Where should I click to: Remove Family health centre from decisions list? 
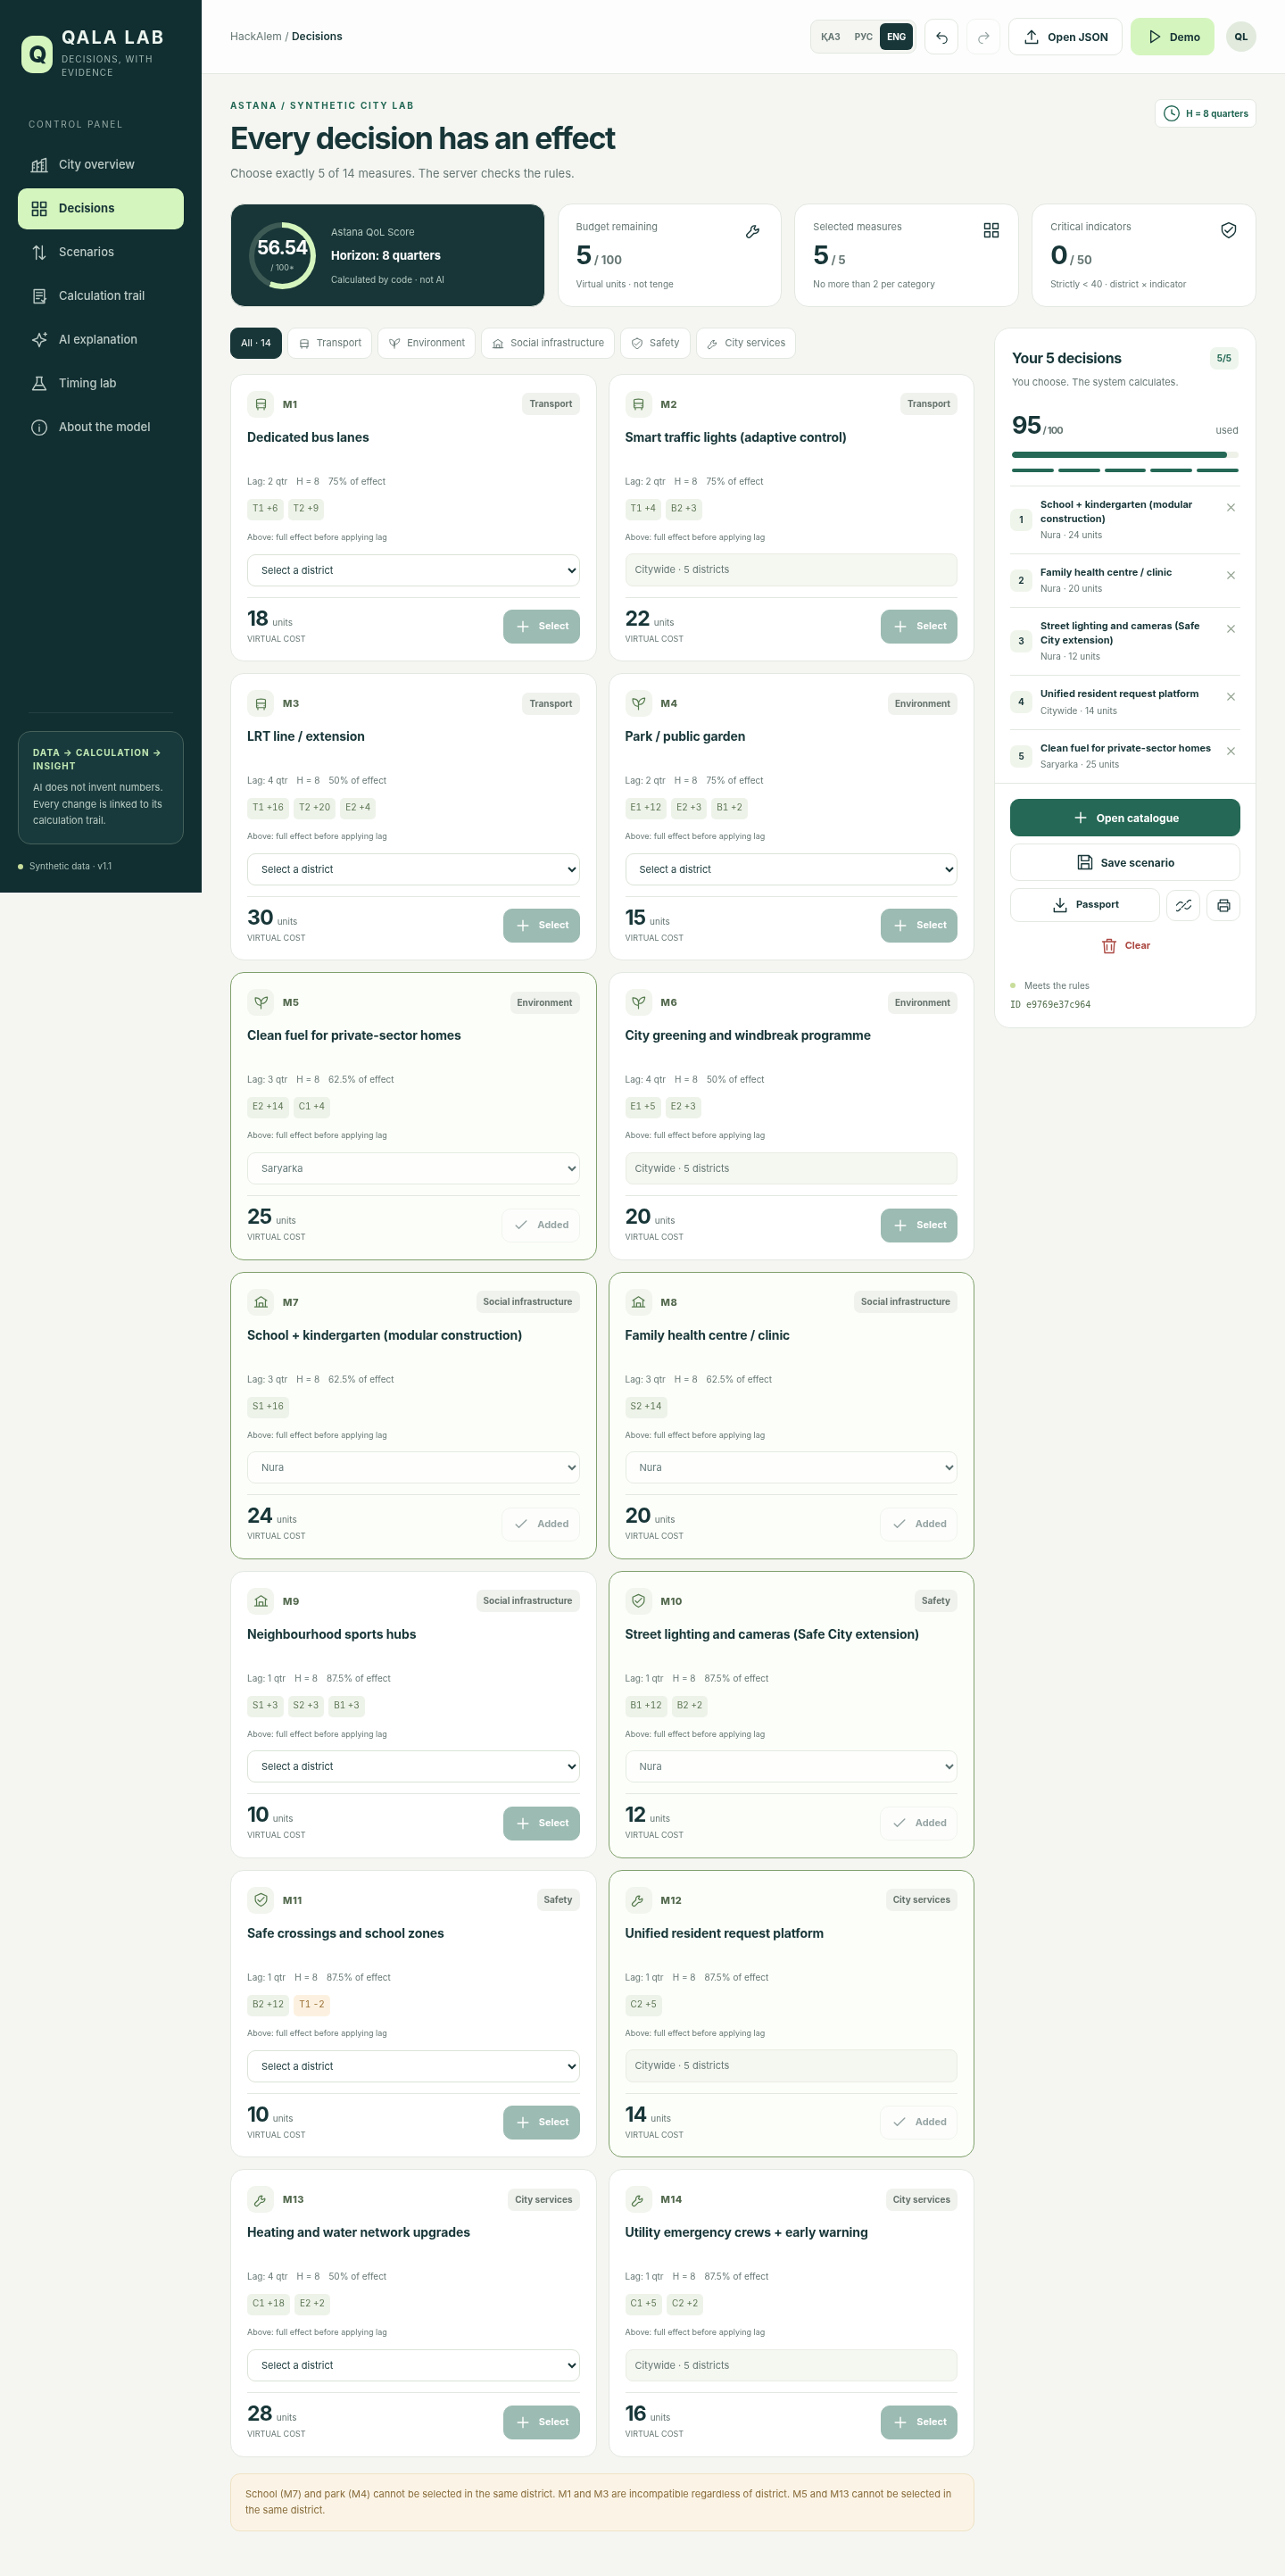(1231, 575)
